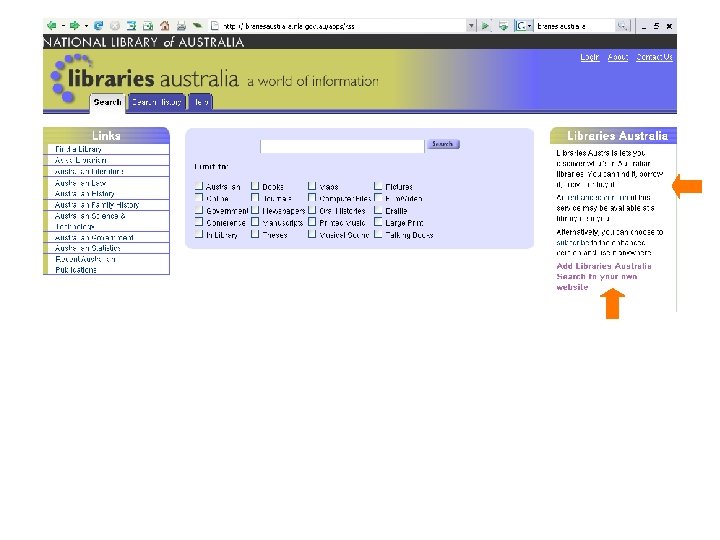Open the Australian Statistics link
The width and height of the screenshot is (720, 540).
pyautogui.click(x=87, y=248)
